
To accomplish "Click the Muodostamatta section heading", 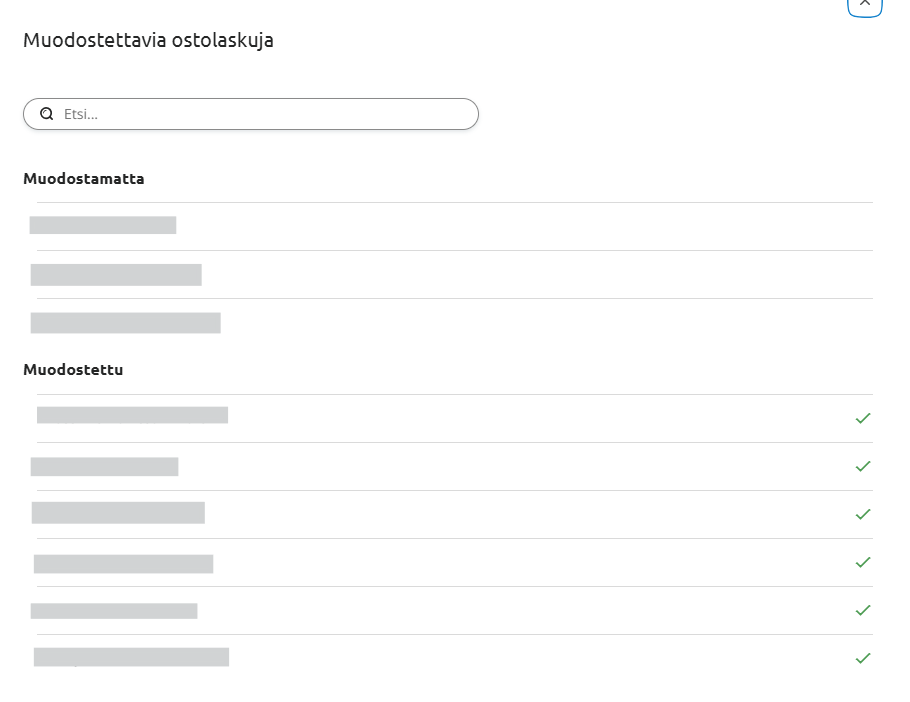I will click(x=84, y=179).
